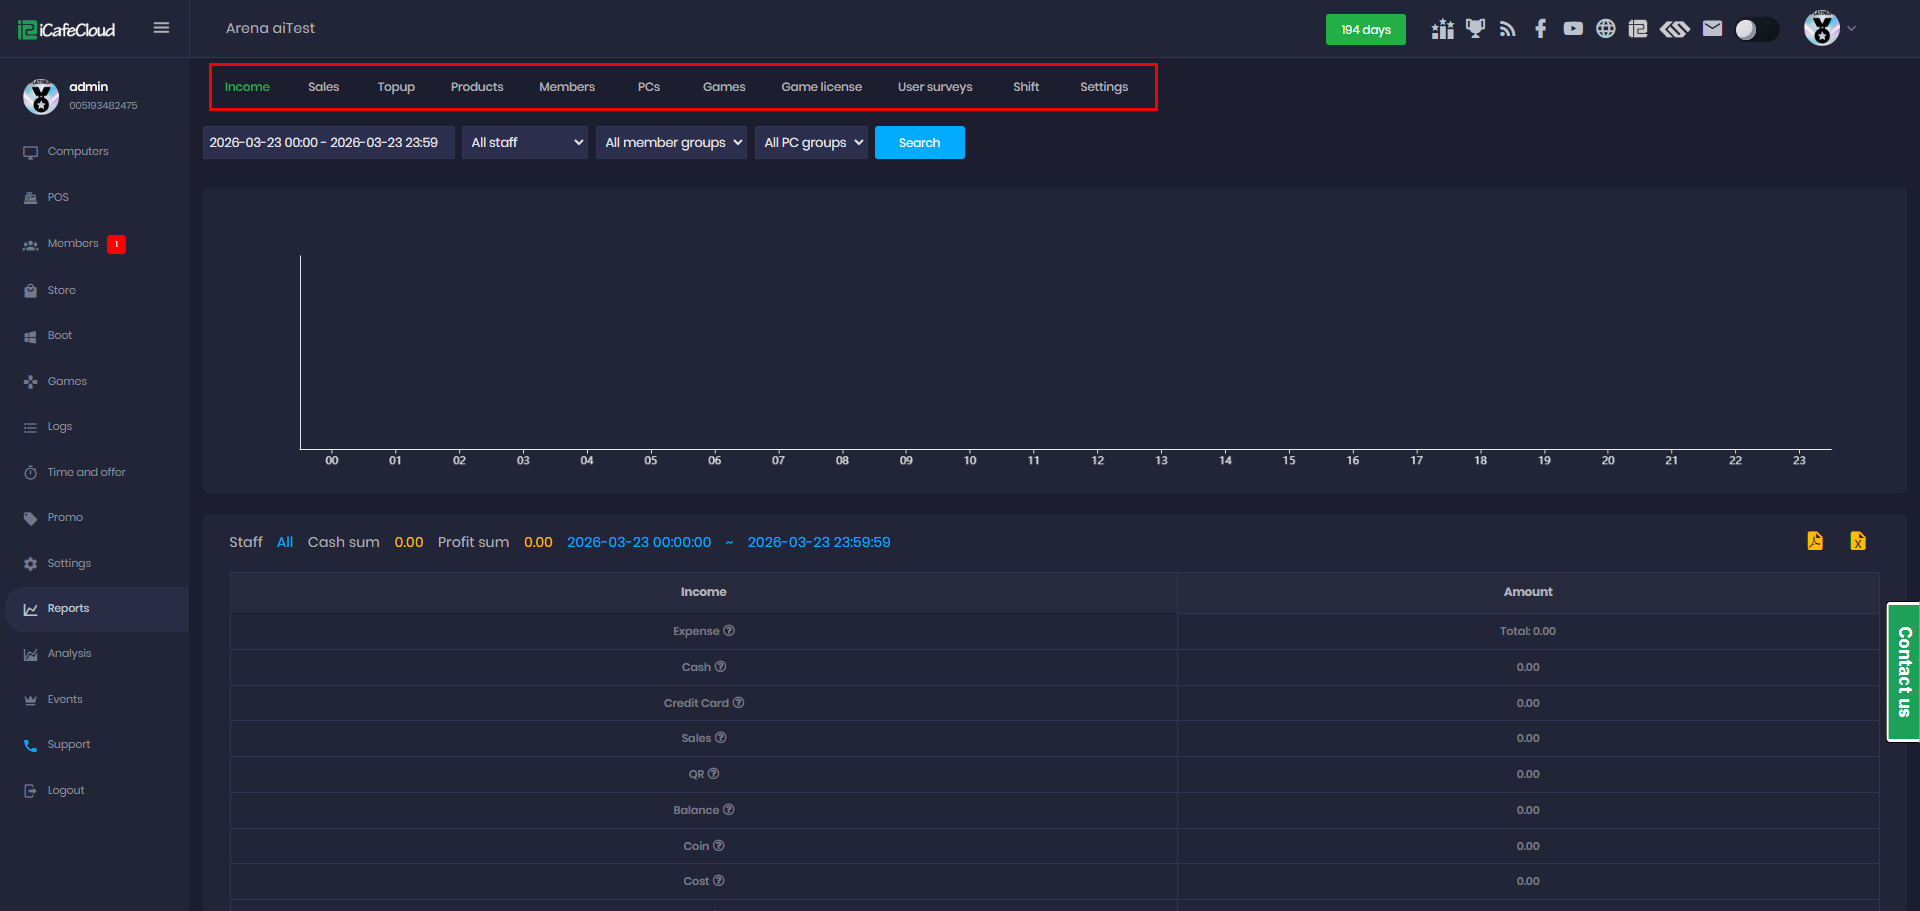
Task: Open the Game license tab
Action: pyautogui.click(x=821, y=87)
